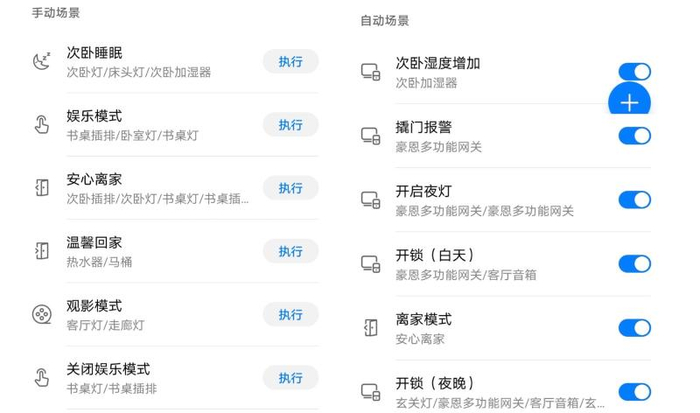Click the door icon beside 温馨回家
Screen dimensions: 700x413
pos(41,251)
